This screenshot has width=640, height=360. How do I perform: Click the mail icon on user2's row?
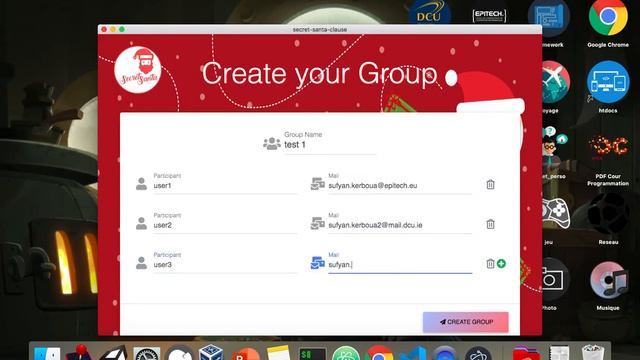pos(318,224)
